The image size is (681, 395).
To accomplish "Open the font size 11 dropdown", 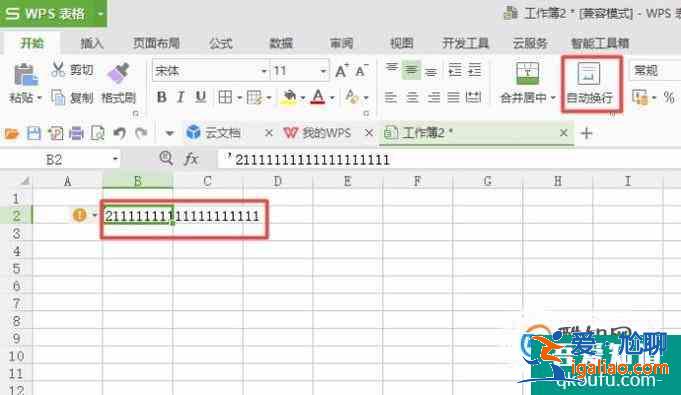I will tap(323, 71).
